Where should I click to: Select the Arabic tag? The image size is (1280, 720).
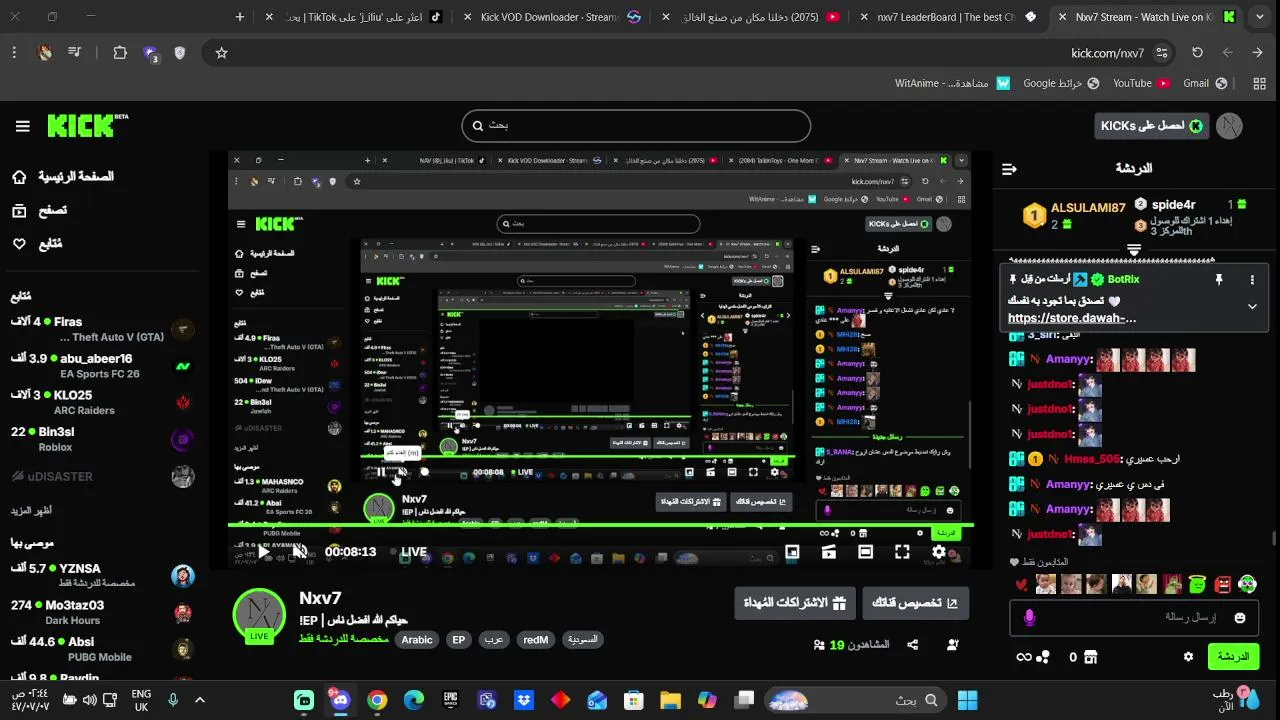click(417, 640)
